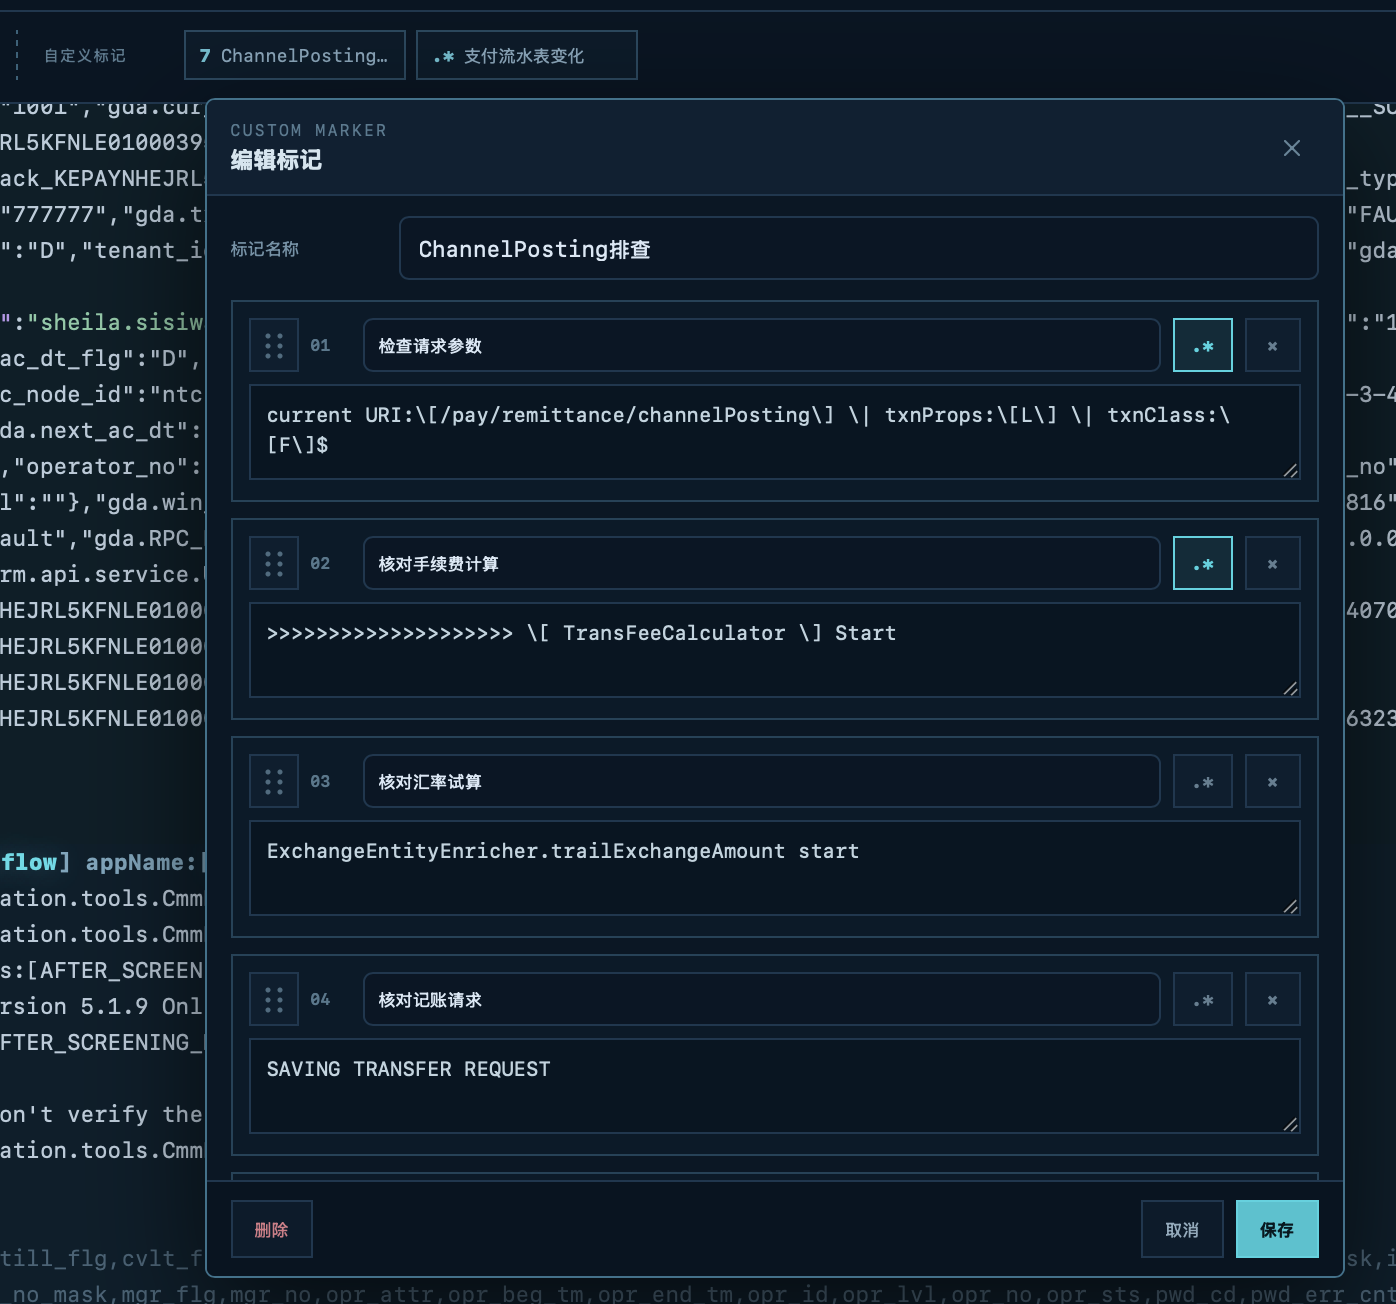Edit the 核对手续费计算 name field
1396x1304 pixels.
pos(762,564)
